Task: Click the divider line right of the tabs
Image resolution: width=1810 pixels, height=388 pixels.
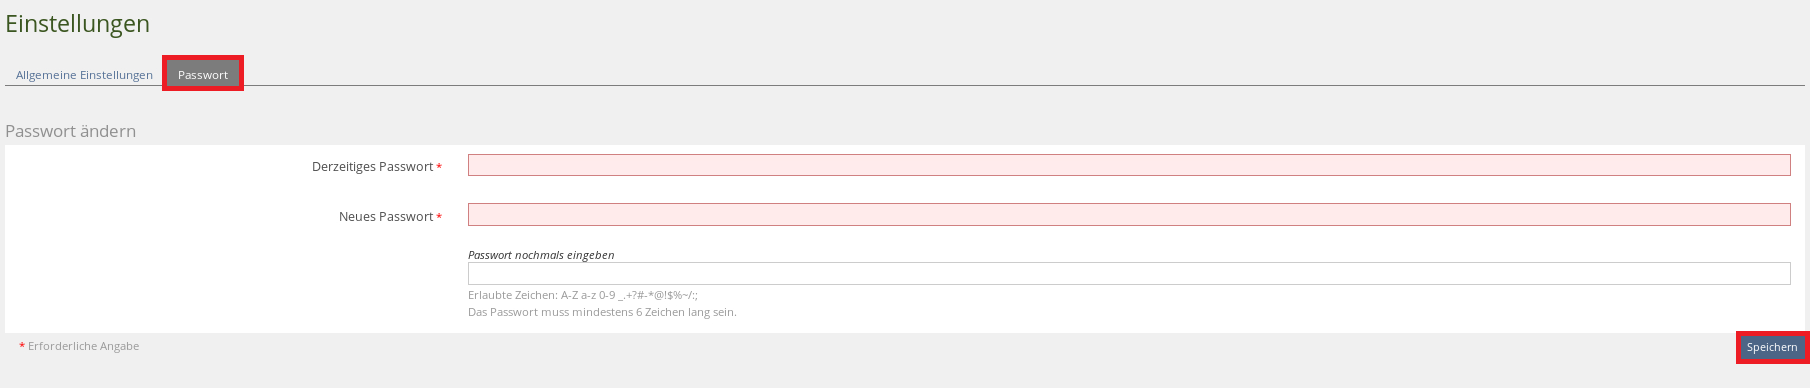Action: [1020, 85]
